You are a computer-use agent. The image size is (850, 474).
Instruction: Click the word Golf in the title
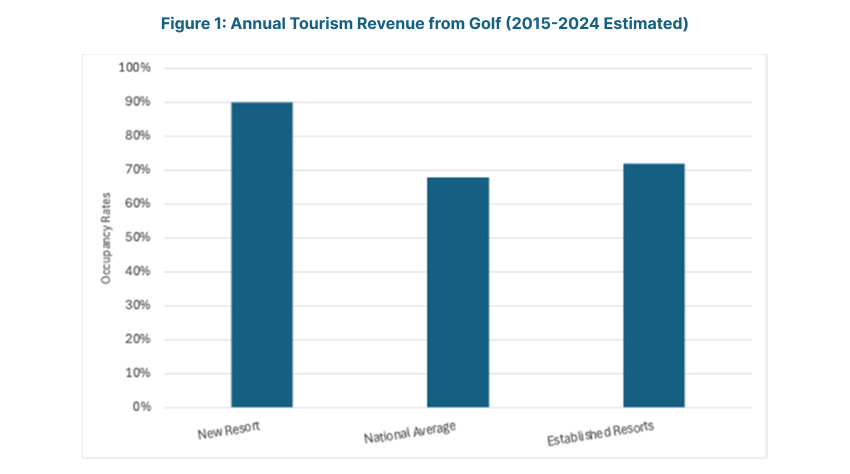click(508, 23)
